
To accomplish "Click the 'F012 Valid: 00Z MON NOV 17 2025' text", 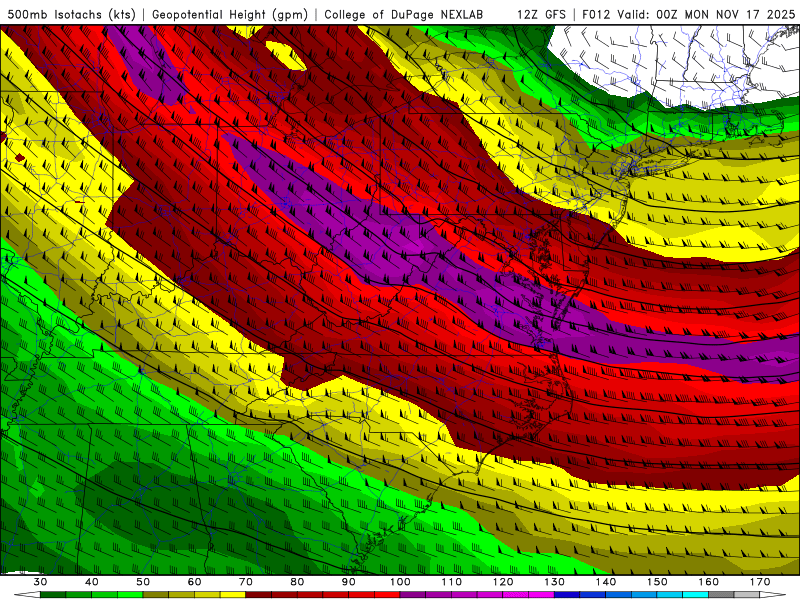I will point(689,15).
